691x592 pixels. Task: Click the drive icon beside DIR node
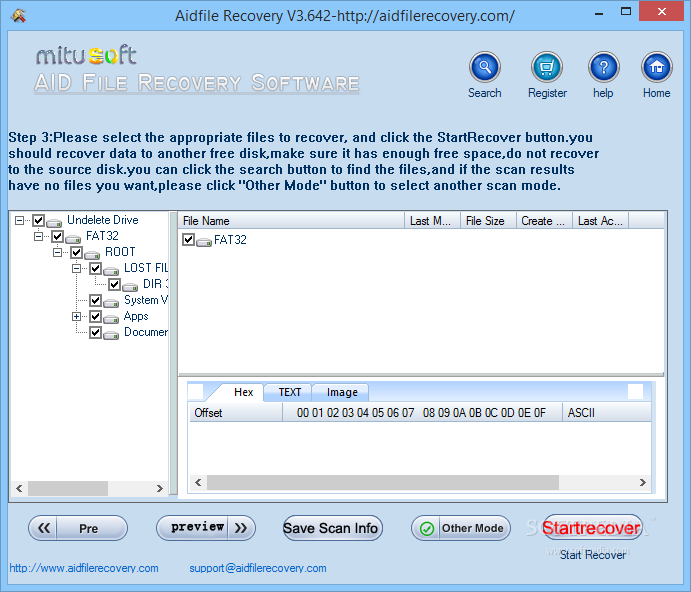pos(130,287)
